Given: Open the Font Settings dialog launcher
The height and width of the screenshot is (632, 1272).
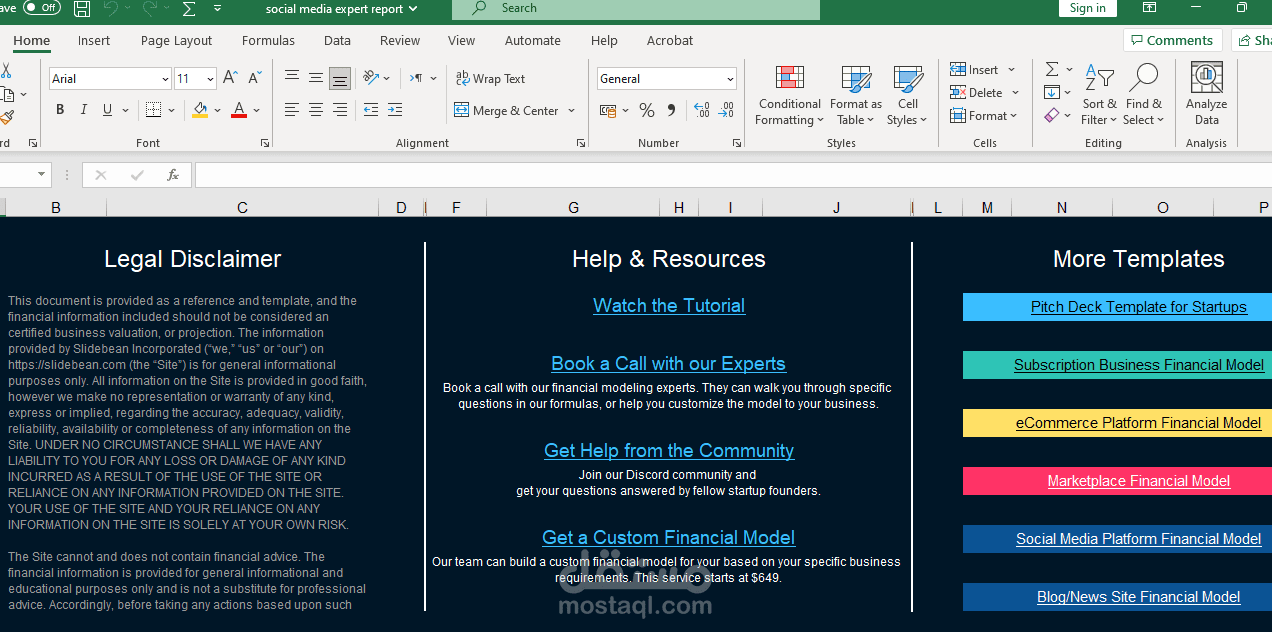Looking at the screenshot, I should pos(265,143).
